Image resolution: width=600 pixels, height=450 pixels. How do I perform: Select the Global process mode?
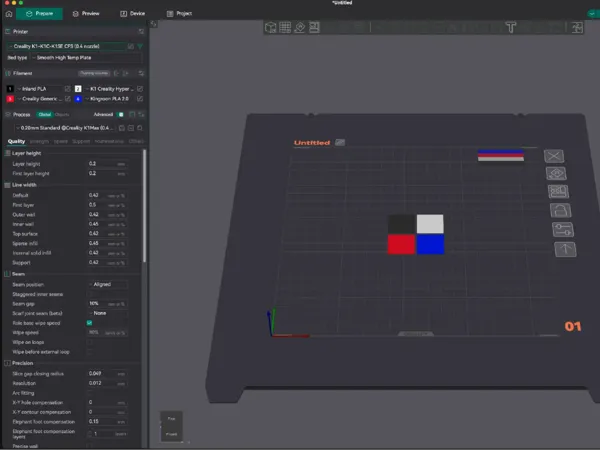click(x=44, y=114)
